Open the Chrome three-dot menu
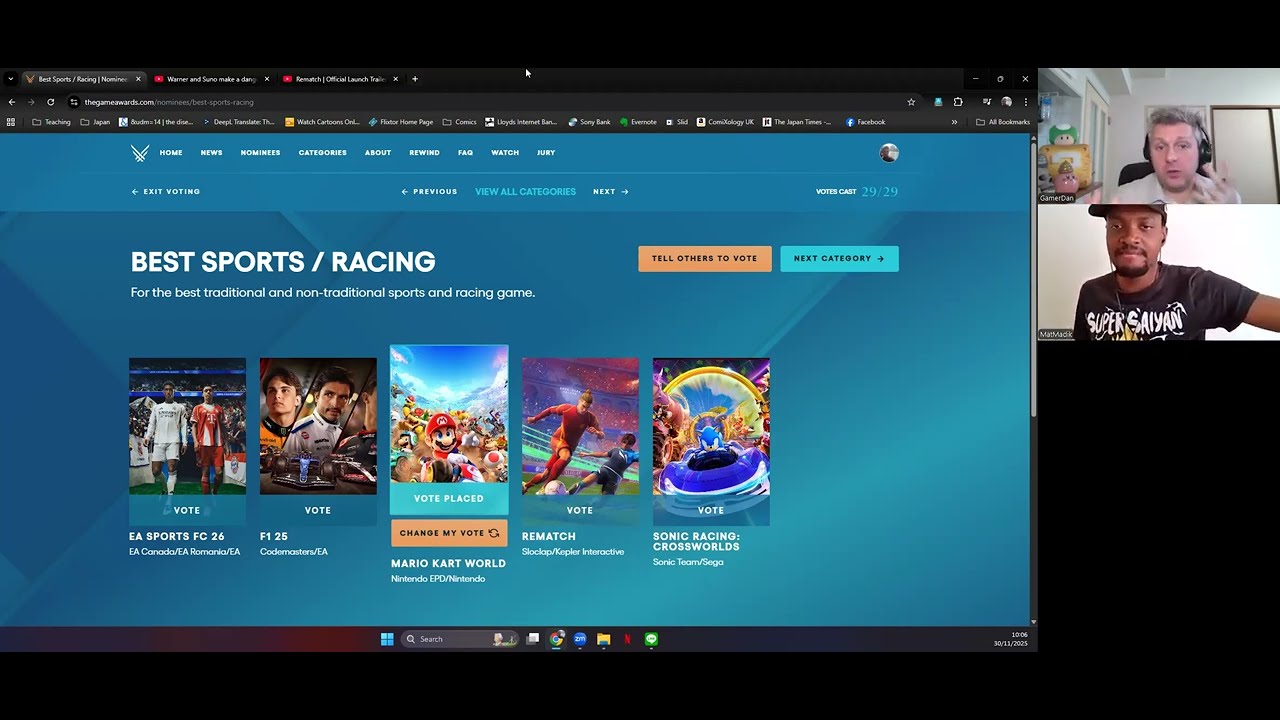Viewport: 1280px width, 720px height. click(1025, 102)
